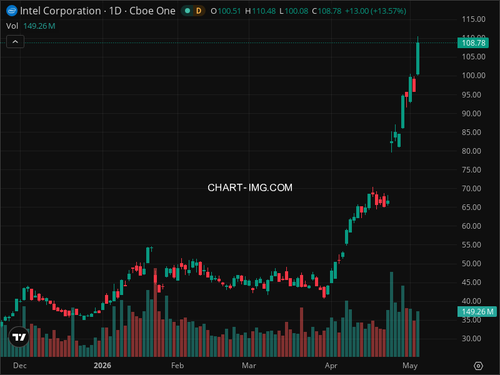Click the Mar label on time axis
Image resolution: width=500 pixels, height=375 pixels.
coord(249,366)
